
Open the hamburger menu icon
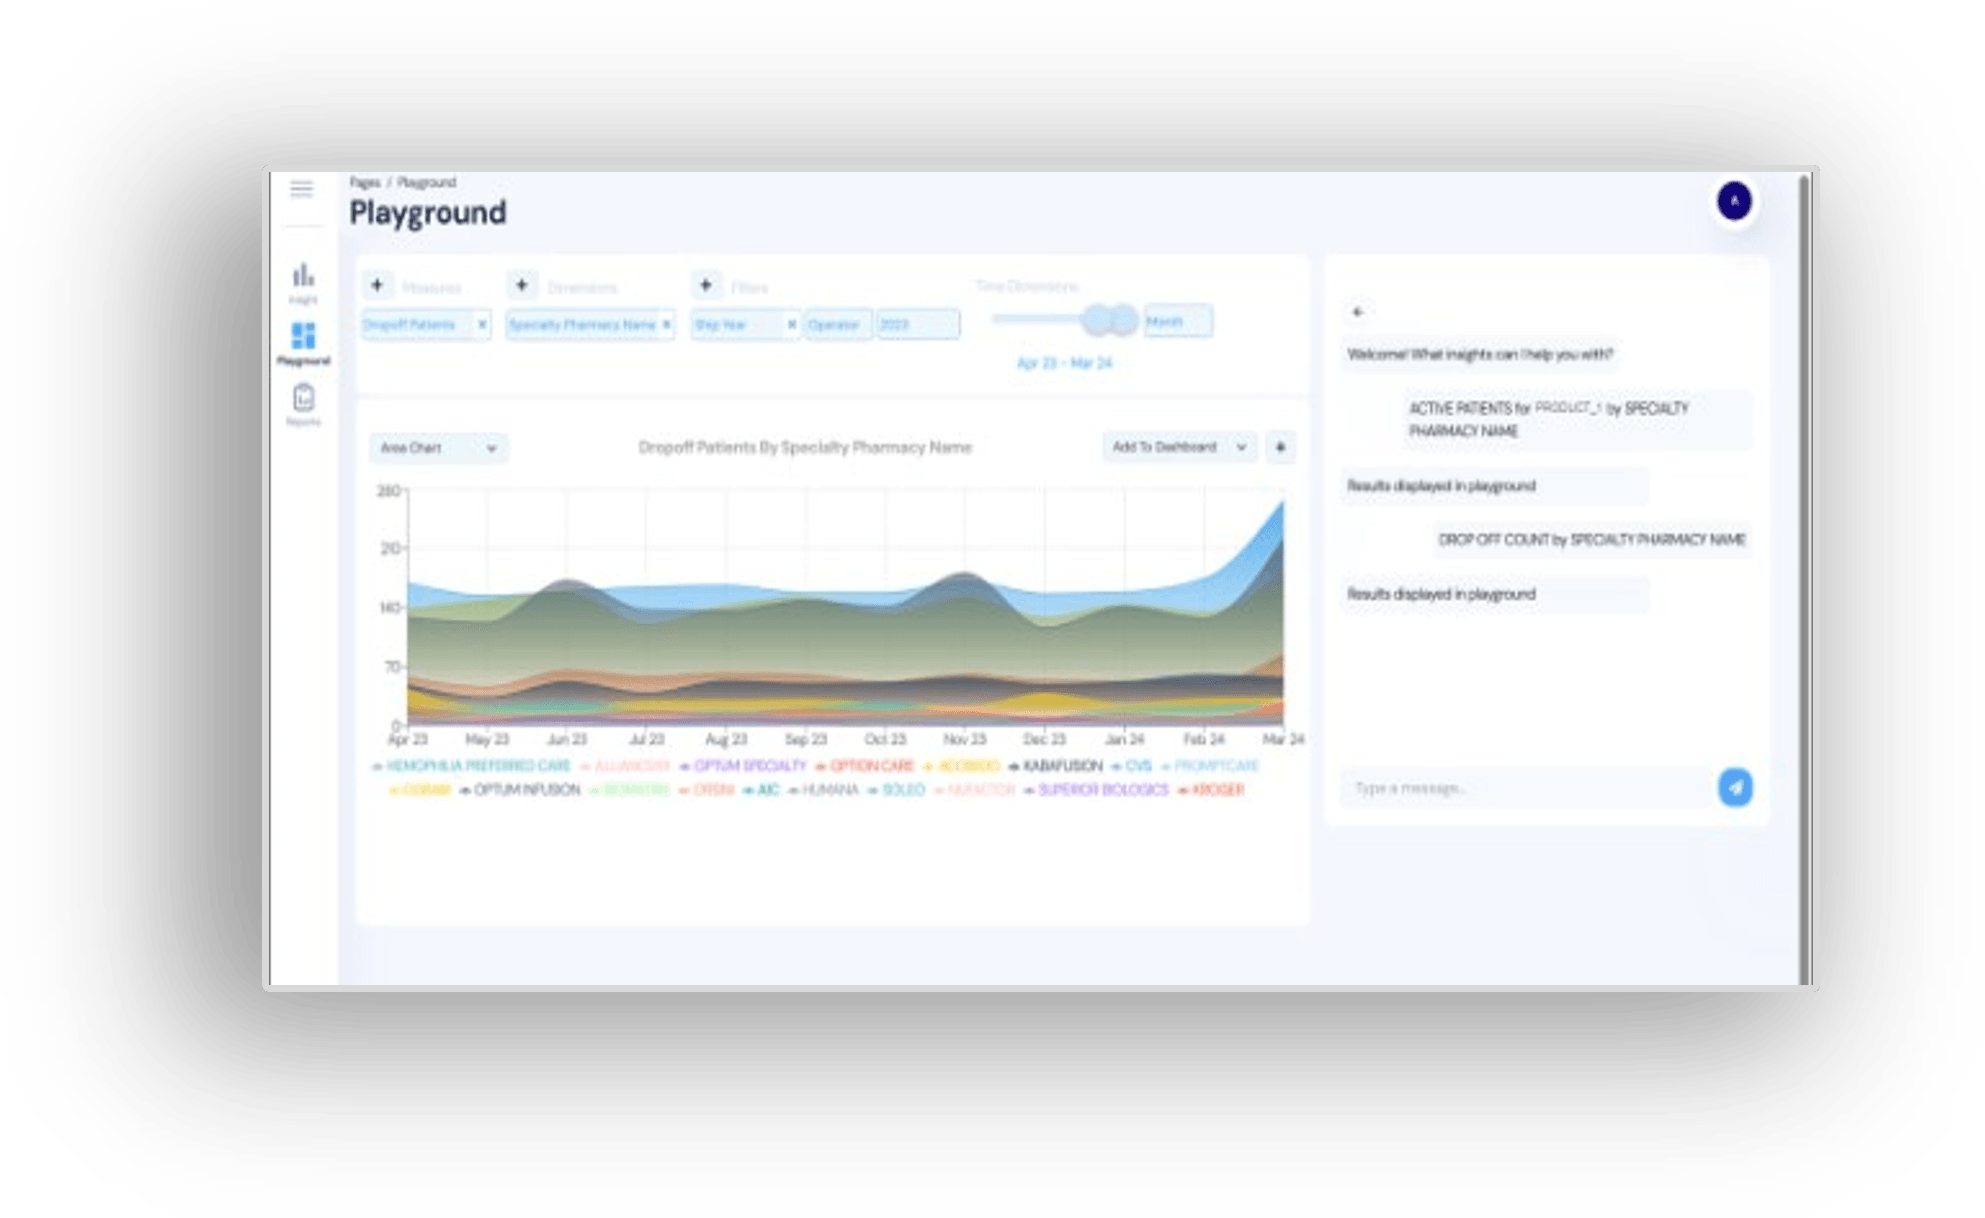(301, 189)
